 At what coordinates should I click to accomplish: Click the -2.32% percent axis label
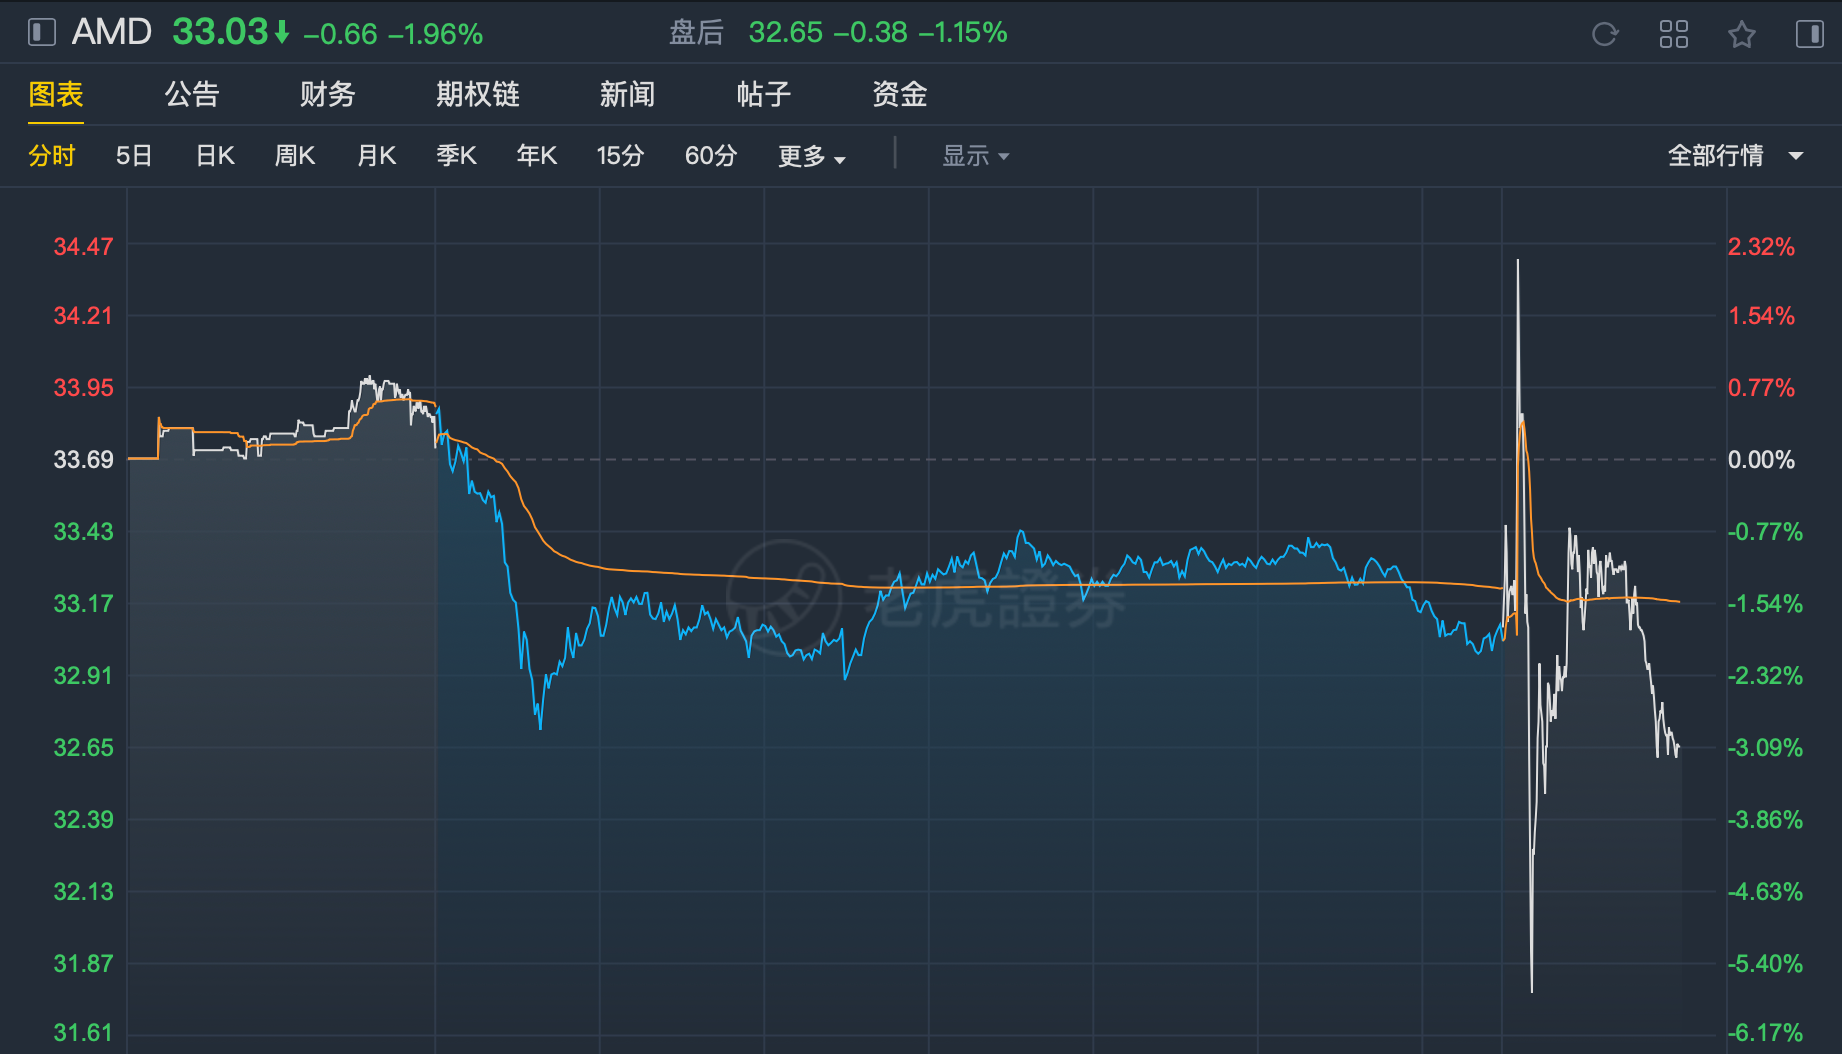click(x=1765, y=676)
